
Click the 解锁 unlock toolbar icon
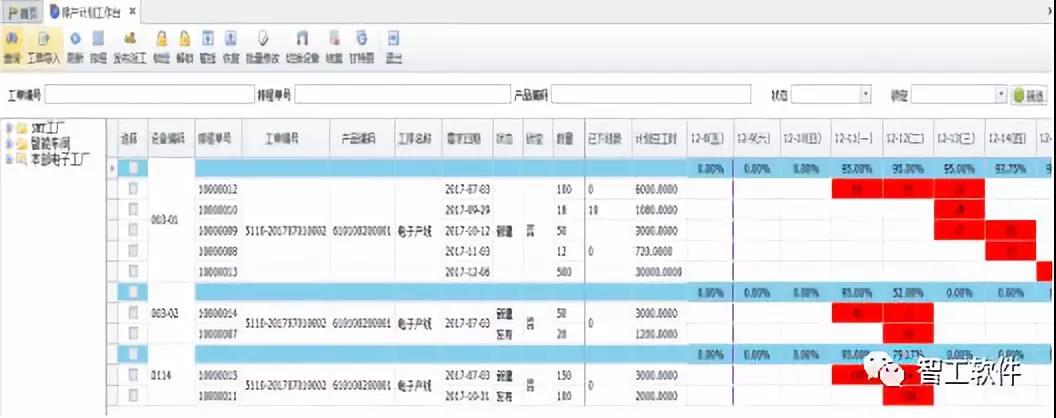(184, 45)
